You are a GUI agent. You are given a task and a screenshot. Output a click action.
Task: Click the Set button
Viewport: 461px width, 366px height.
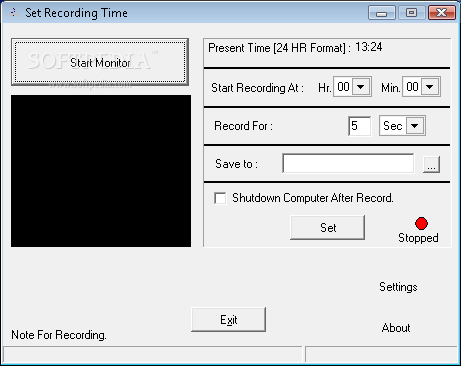[328, 228]
